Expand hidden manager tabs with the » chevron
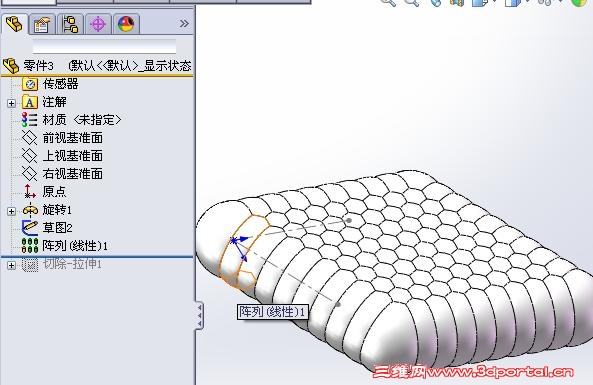The height and width of the screenshot is (385, 593). click(x=184, y=24)
